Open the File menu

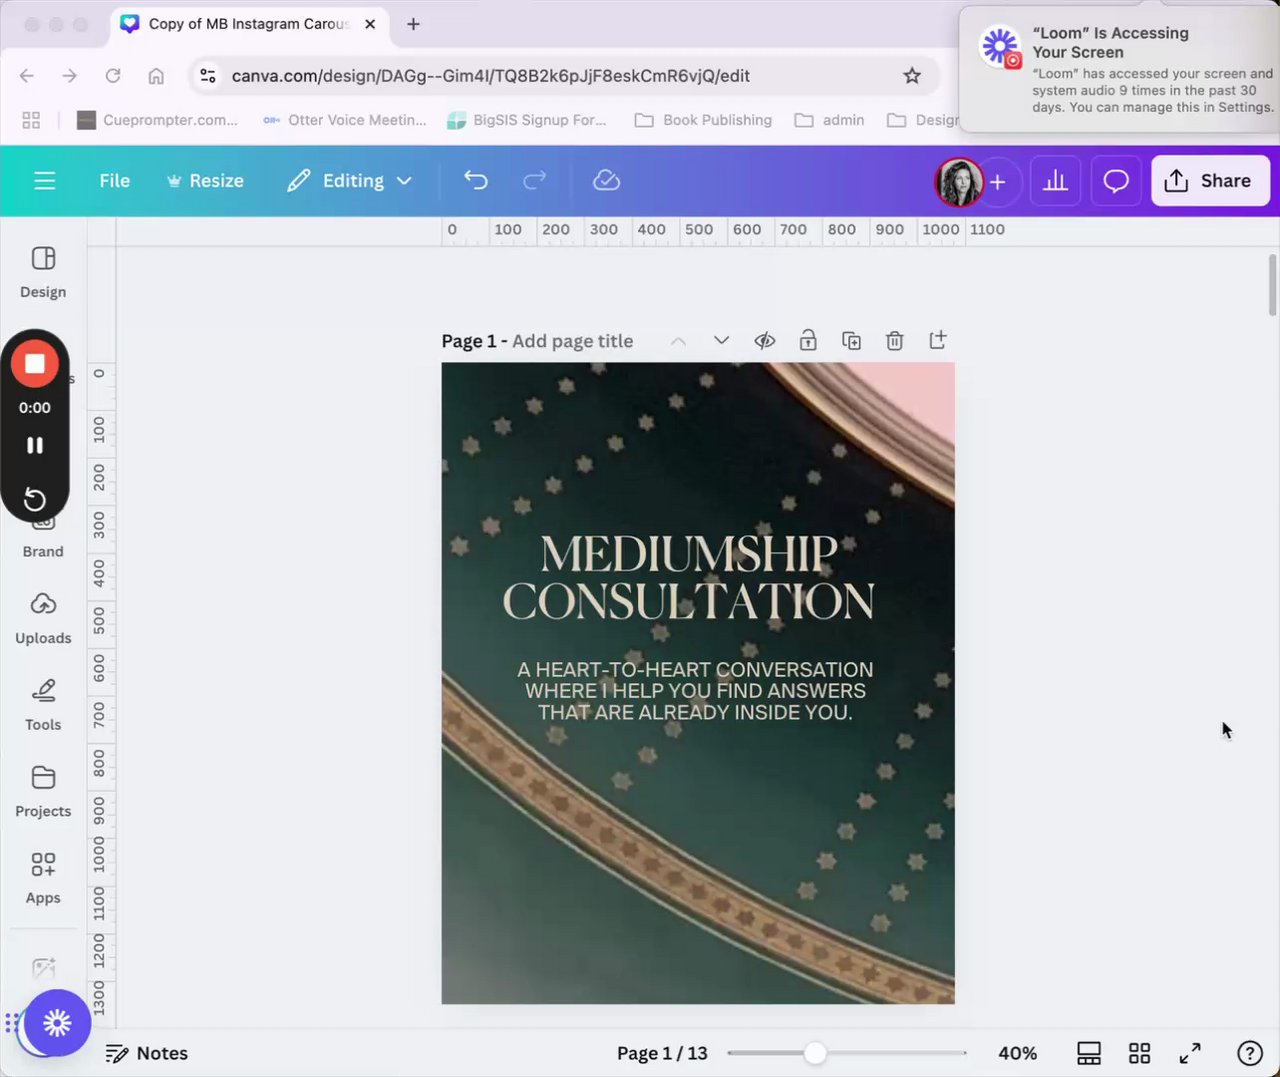tap(115, 181)
